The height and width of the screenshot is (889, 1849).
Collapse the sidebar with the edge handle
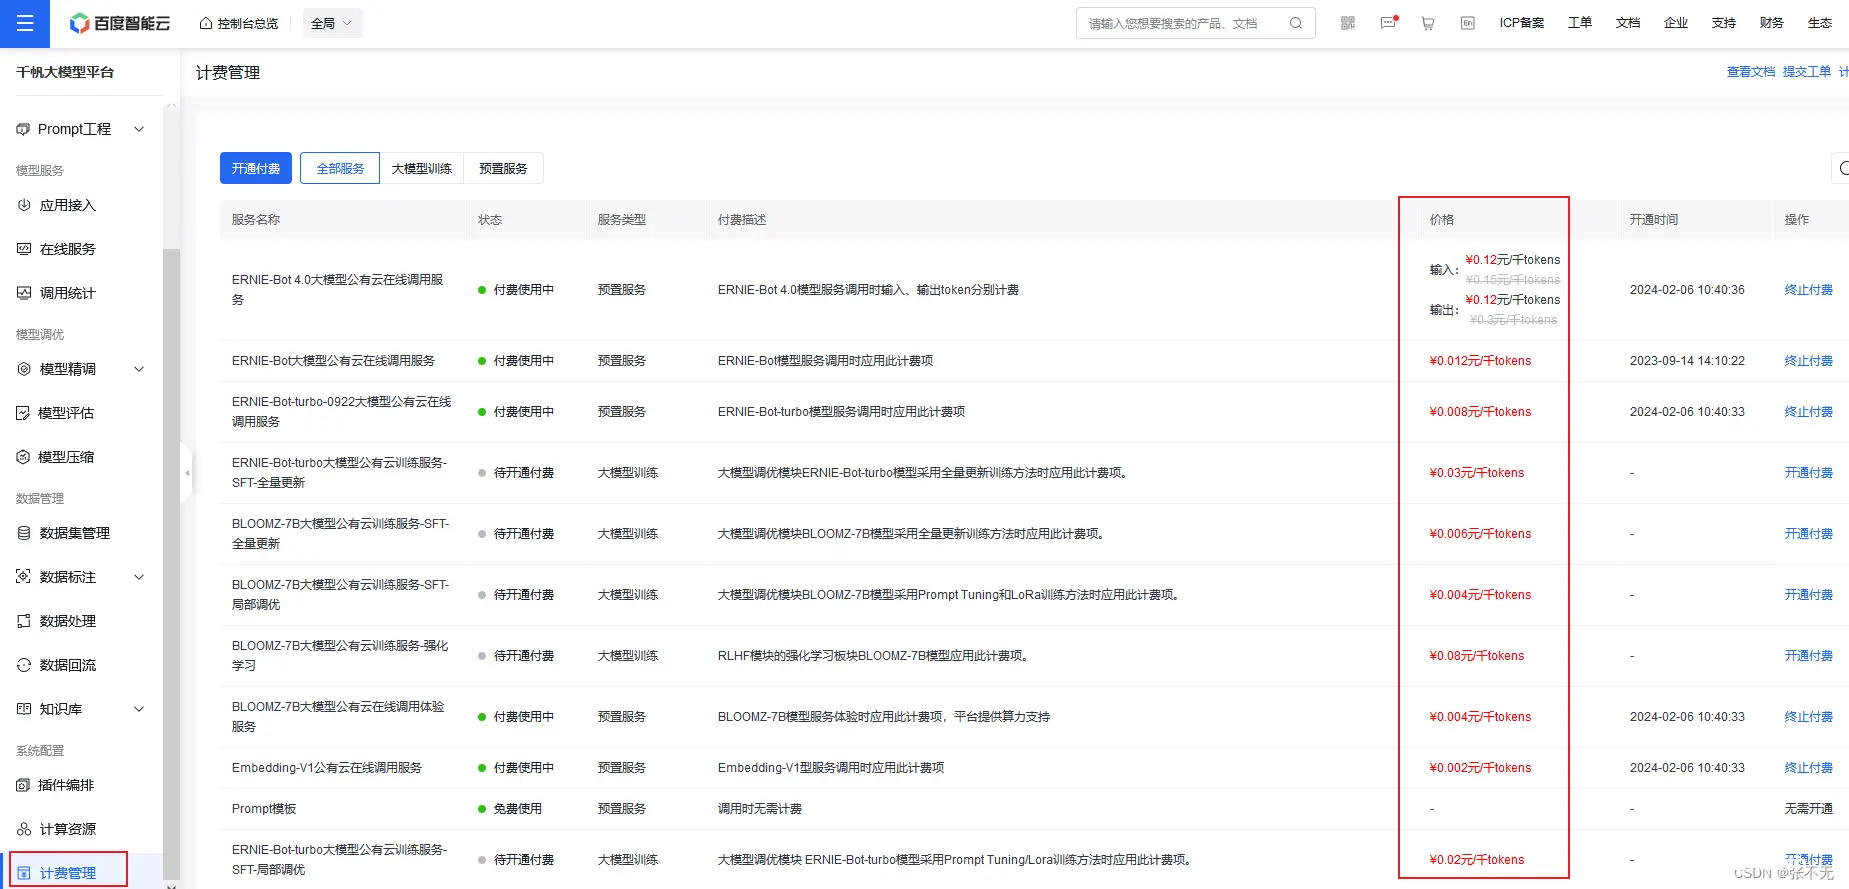[186, 472]
